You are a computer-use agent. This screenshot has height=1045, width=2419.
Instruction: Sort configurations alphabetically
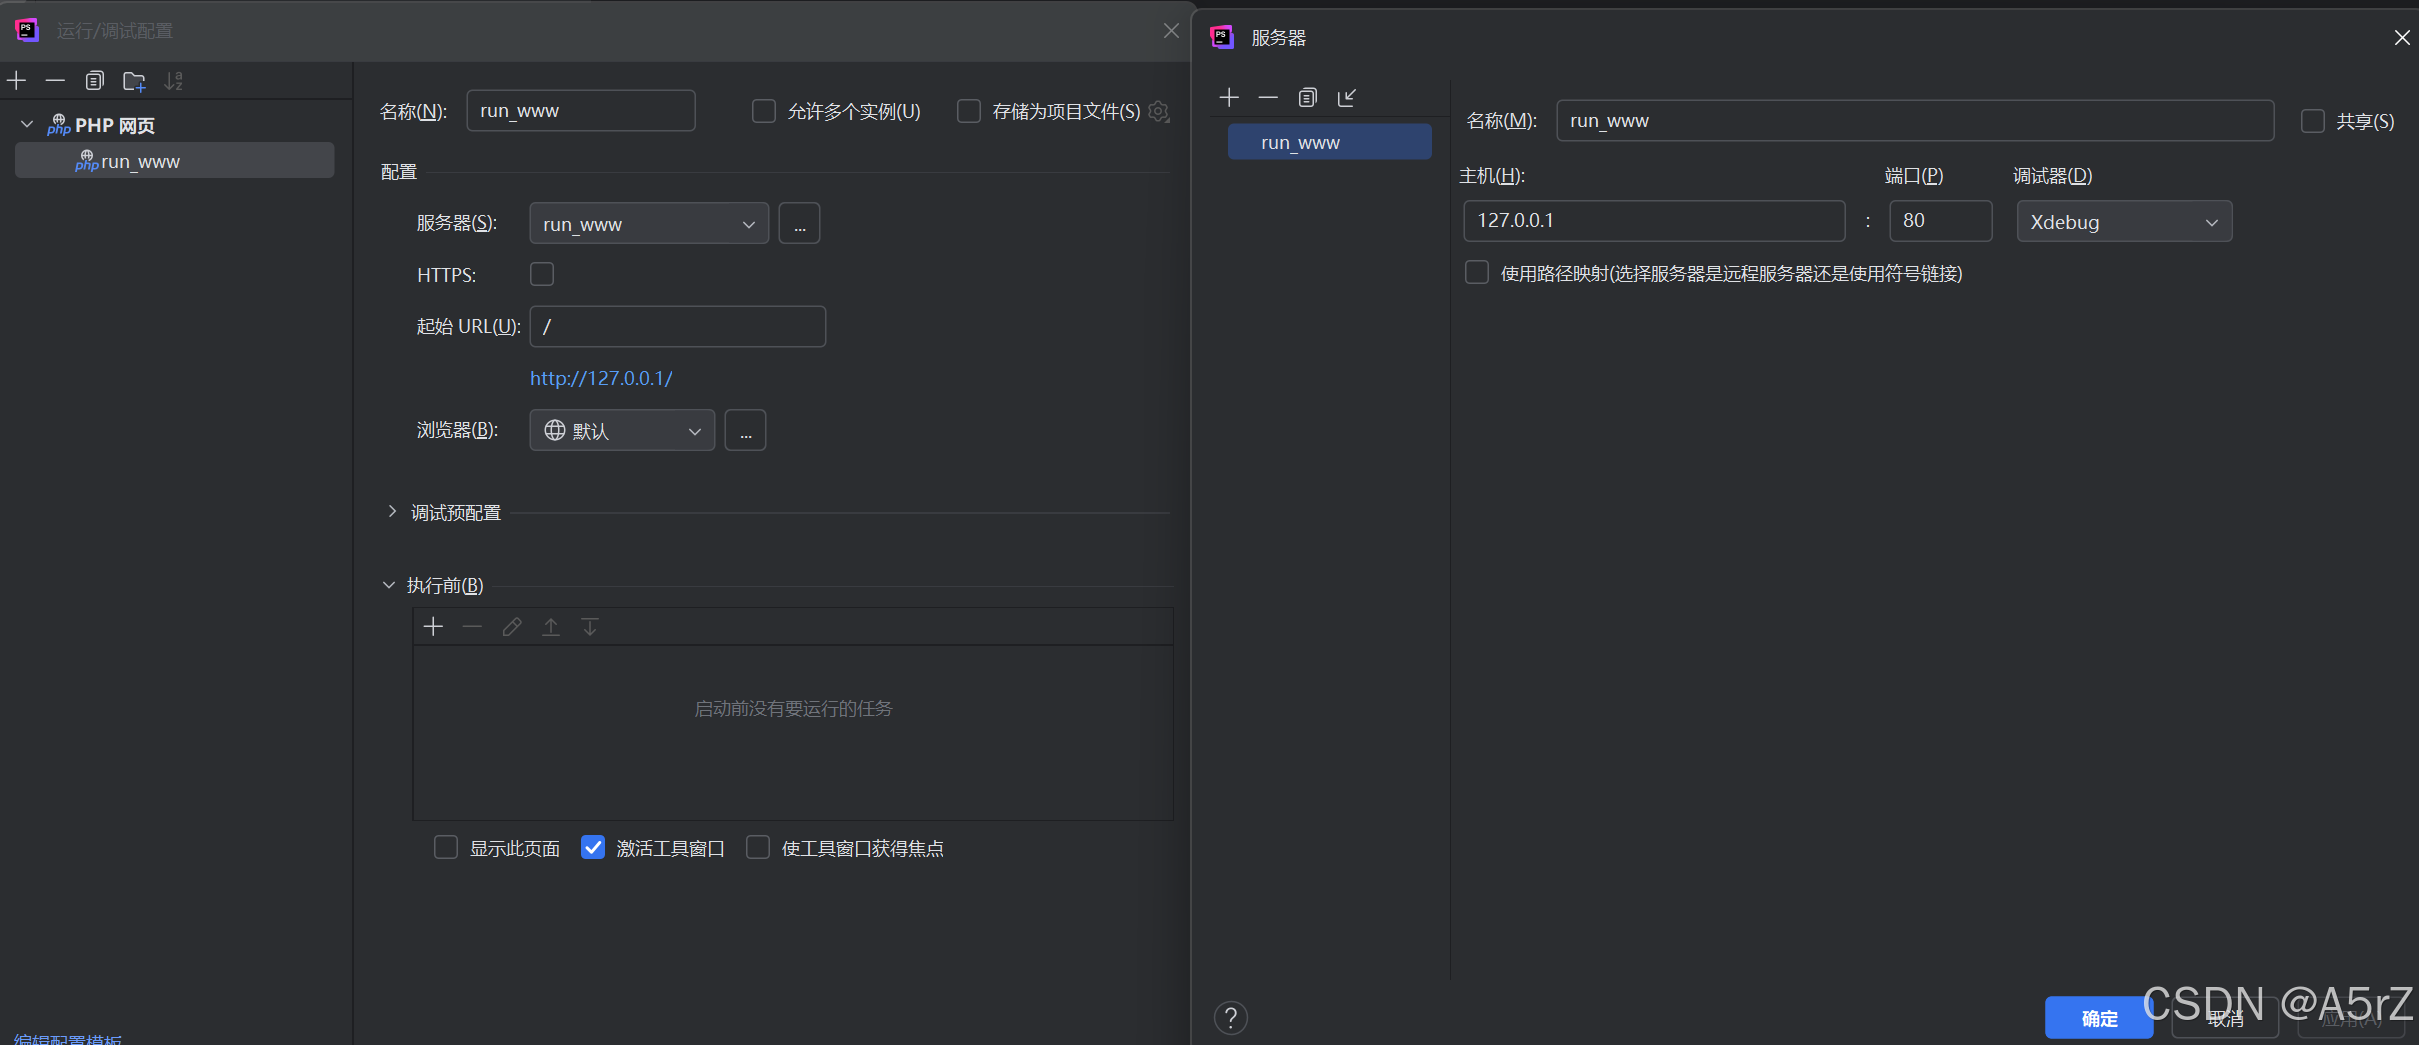[x=173, y=80]
